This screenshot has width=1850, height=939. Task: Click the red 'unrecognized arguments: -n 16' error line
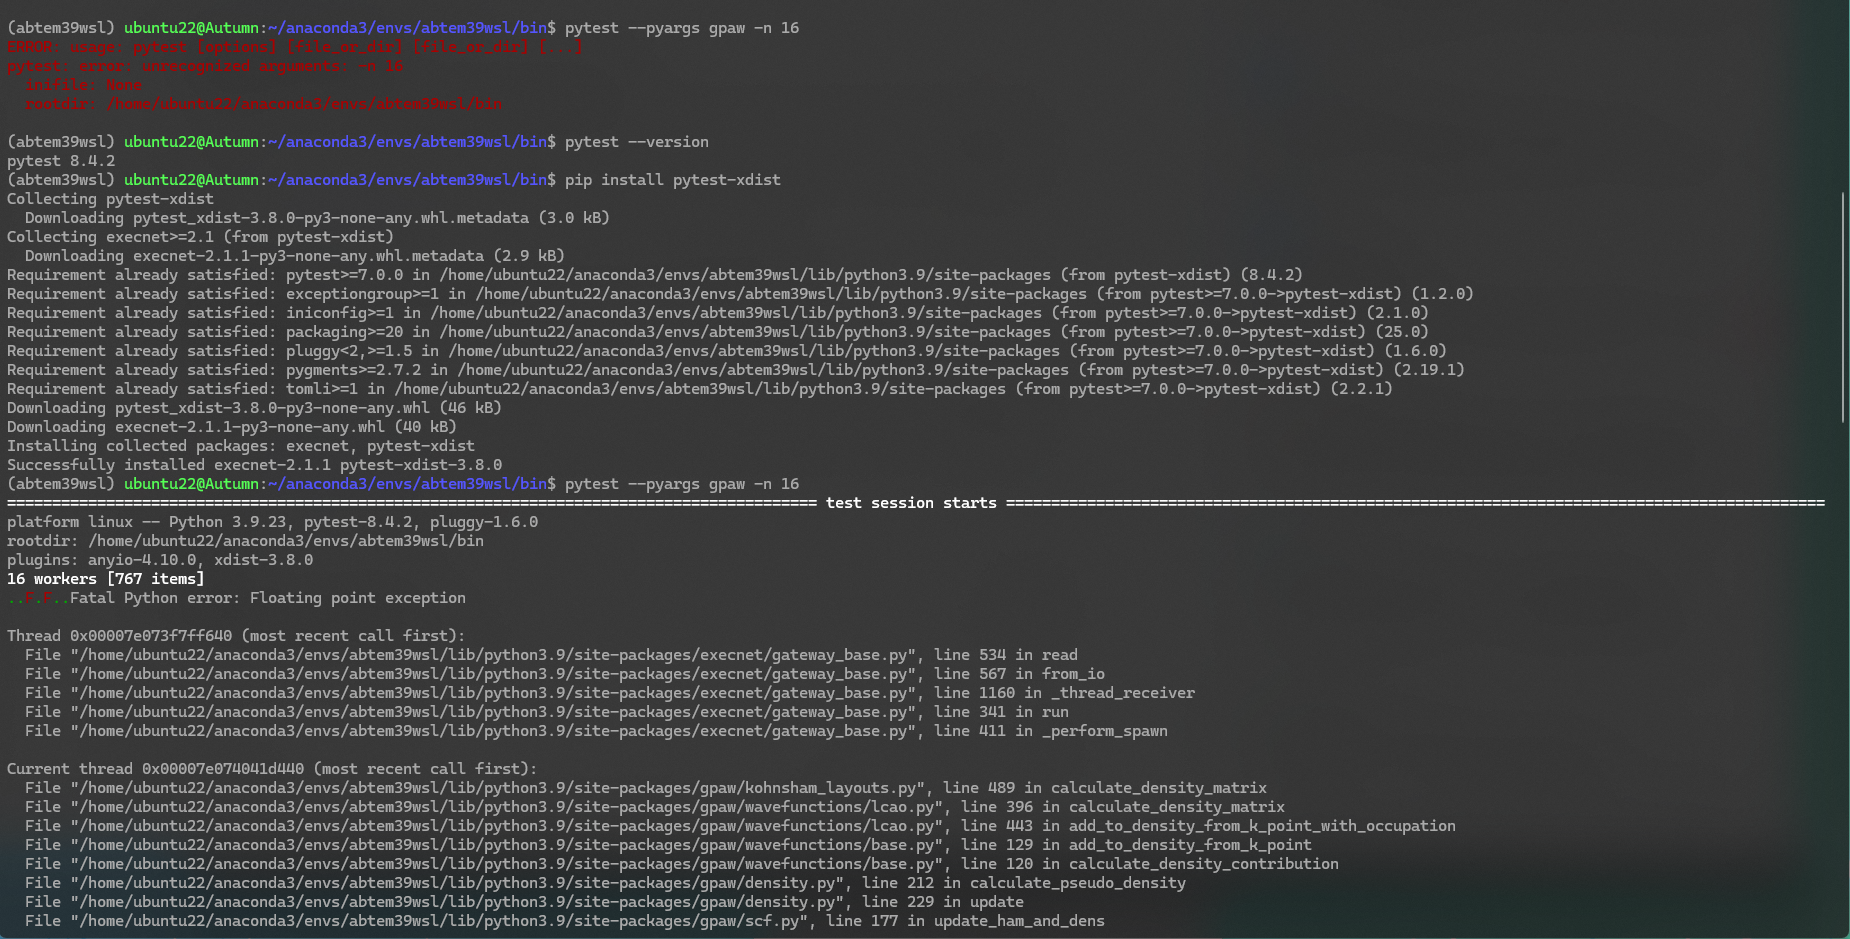pos(205,66)
